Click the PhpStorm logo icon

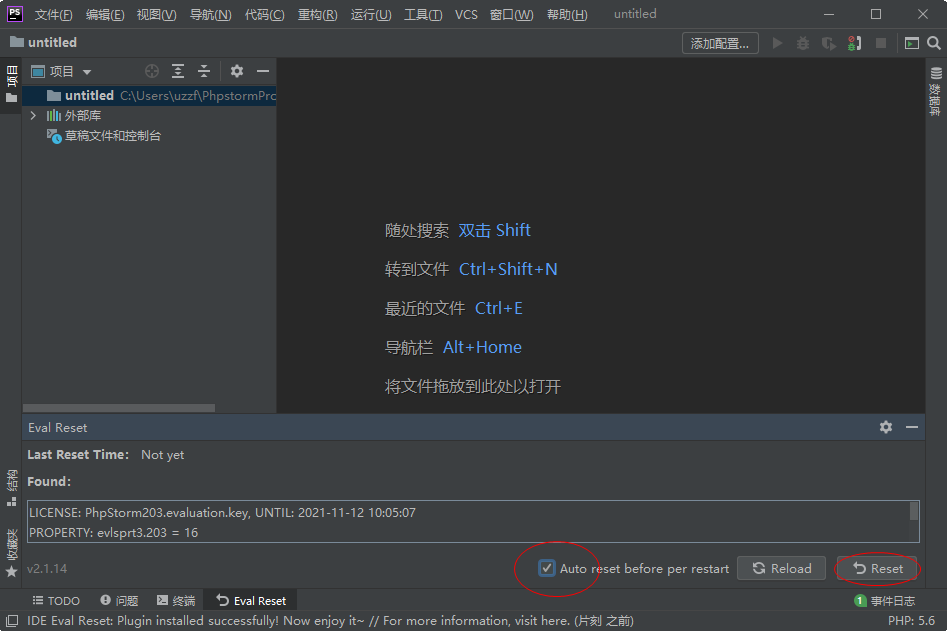tap(14, 13)
